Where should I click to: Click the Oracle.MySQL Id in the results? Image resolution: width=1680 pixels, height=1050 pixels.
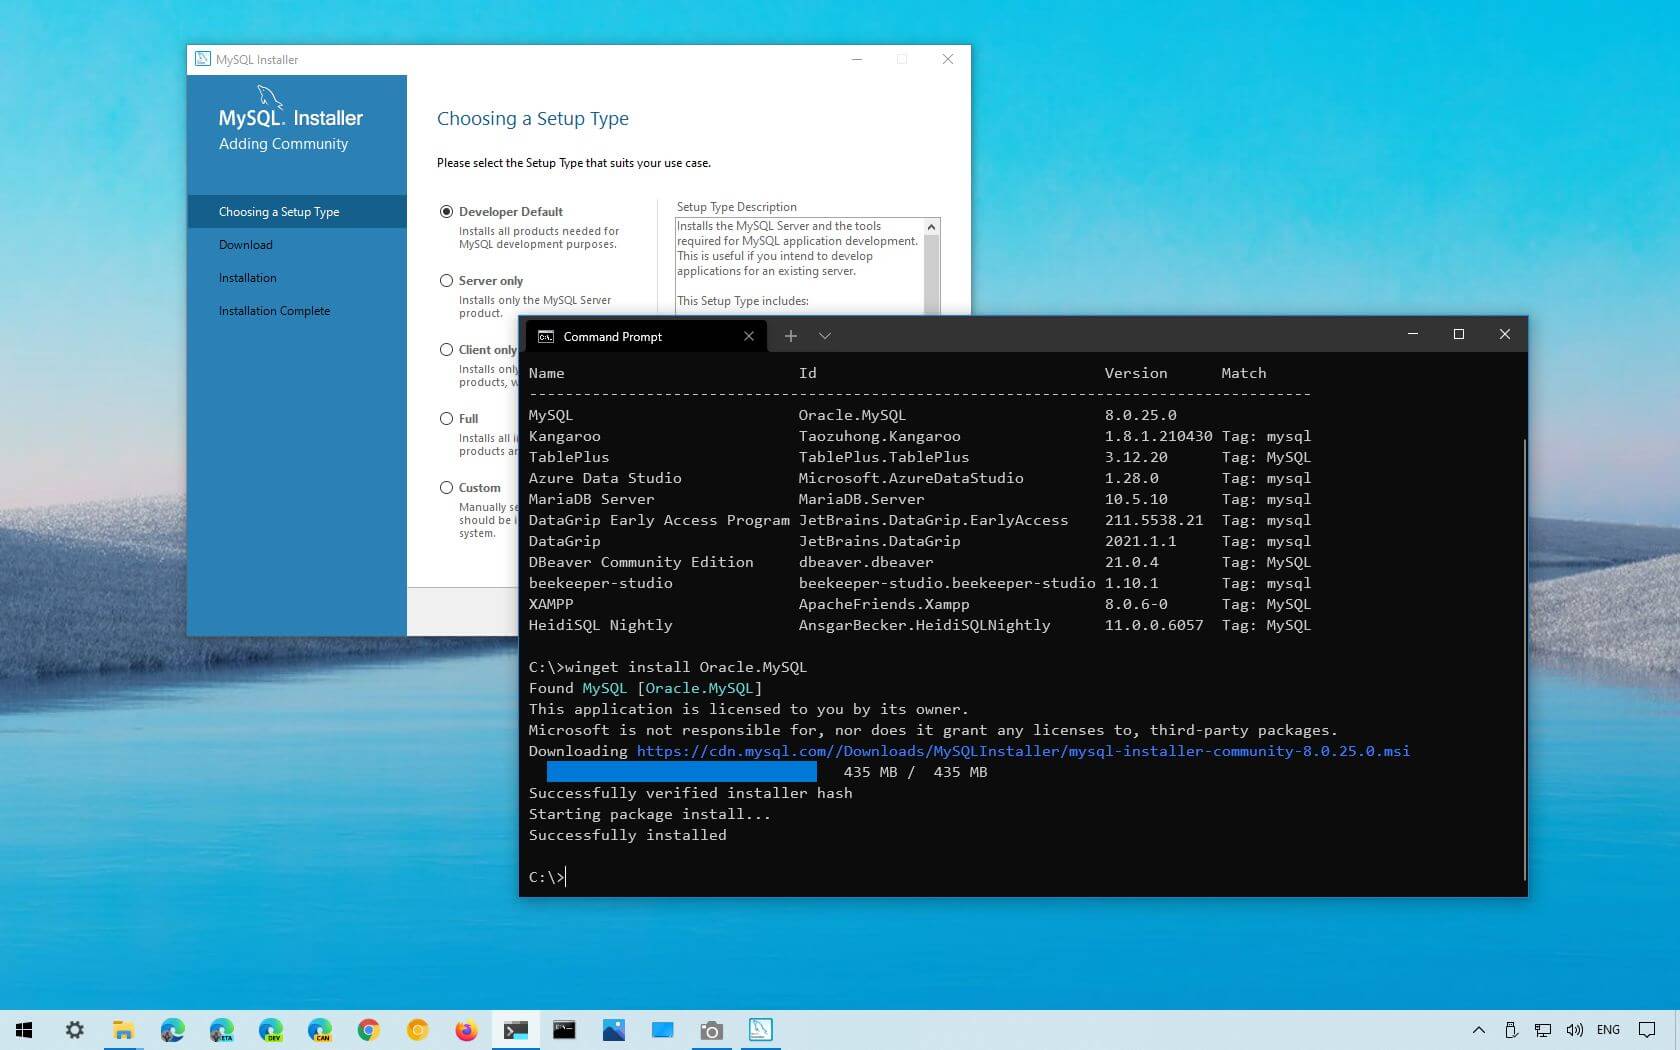tap(852, 415)
